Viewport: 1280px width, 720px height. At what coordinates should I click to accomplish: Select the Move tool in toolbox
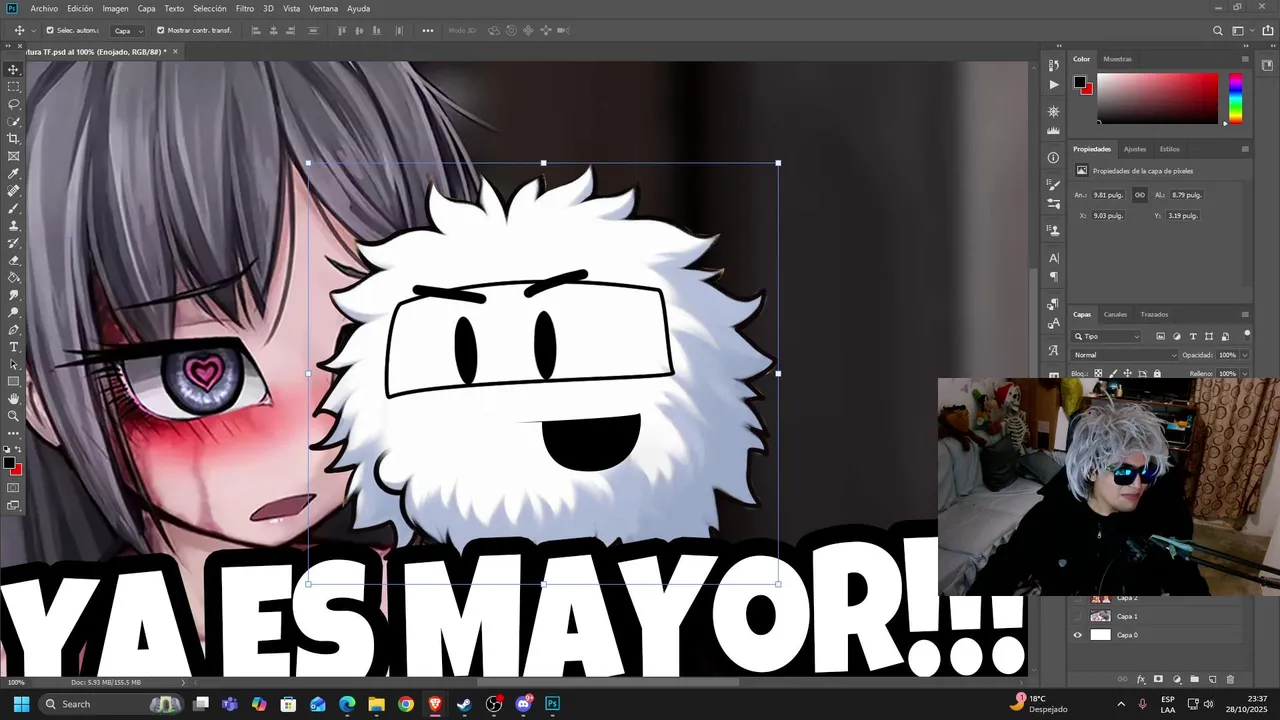13,70
